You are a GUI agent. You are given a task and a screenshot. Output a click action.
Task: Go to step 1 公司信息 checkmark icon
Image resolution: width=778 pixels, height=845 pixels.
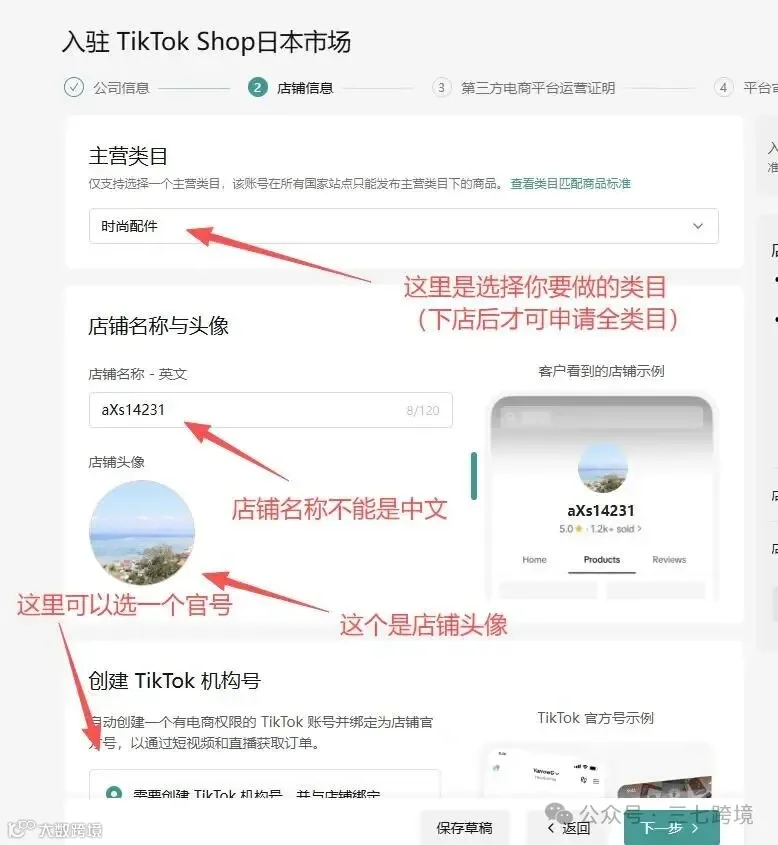(74, 87)
